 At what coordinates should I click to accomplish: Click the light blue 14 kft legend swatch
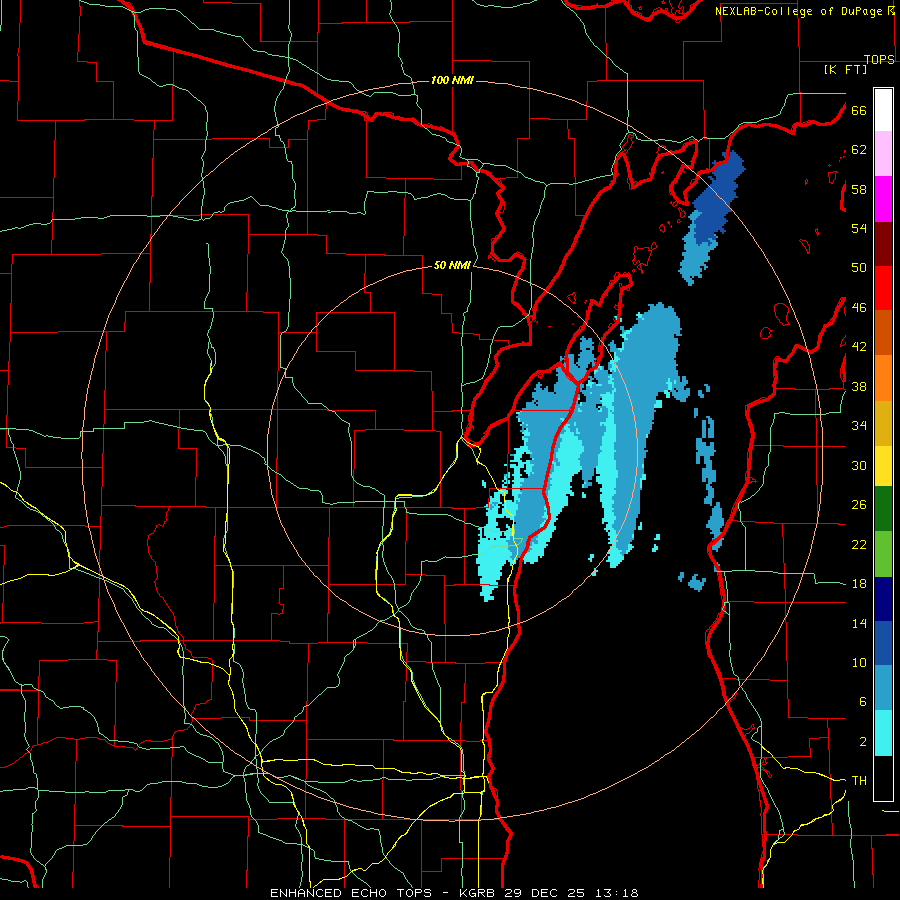tap(883, 688)
